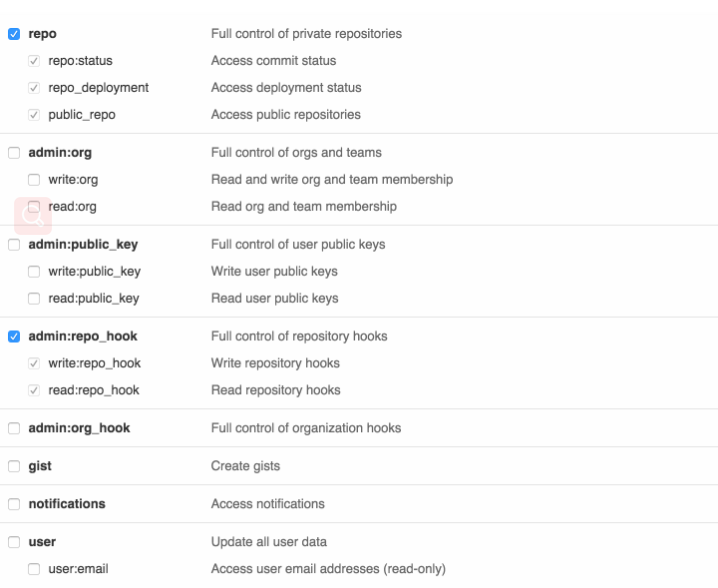Enable the admin:org_hook scope
The height and width of the screenshot is (588, 718).
[x=13, y=429]
